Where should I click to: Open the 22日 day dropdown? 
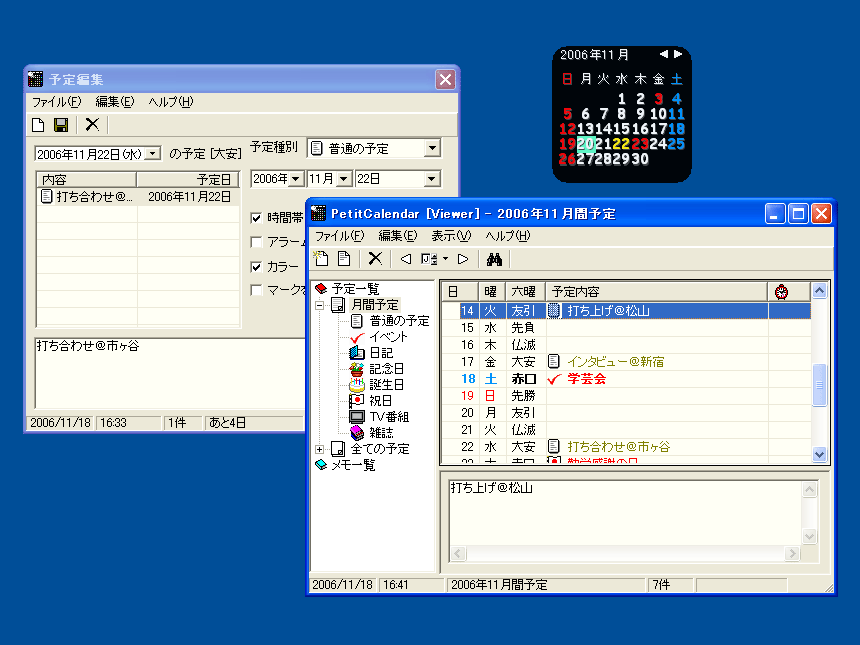pos(432,179)
